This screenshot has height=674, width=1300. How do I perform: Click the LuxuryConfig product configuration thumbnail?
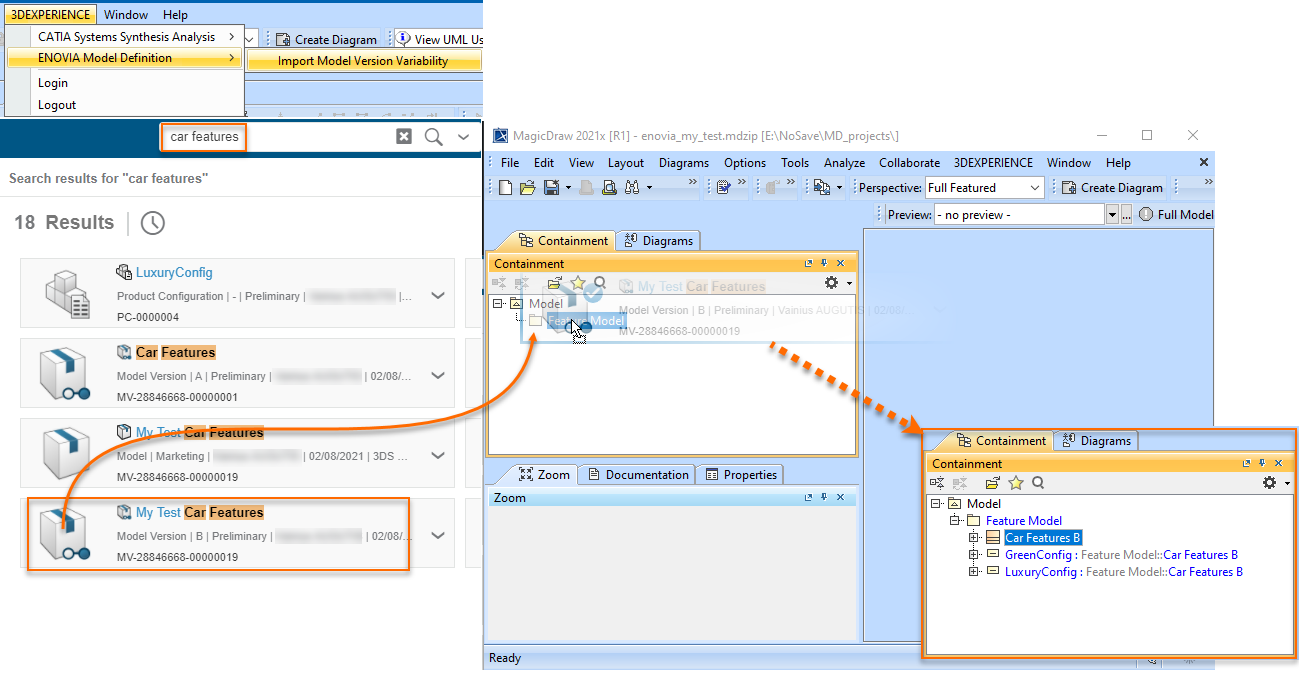tap(67, 295)
